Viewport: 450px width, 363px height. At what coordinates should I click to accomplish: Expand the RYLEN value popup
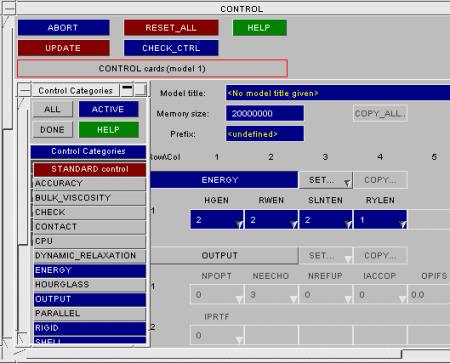tap(402, 224)
